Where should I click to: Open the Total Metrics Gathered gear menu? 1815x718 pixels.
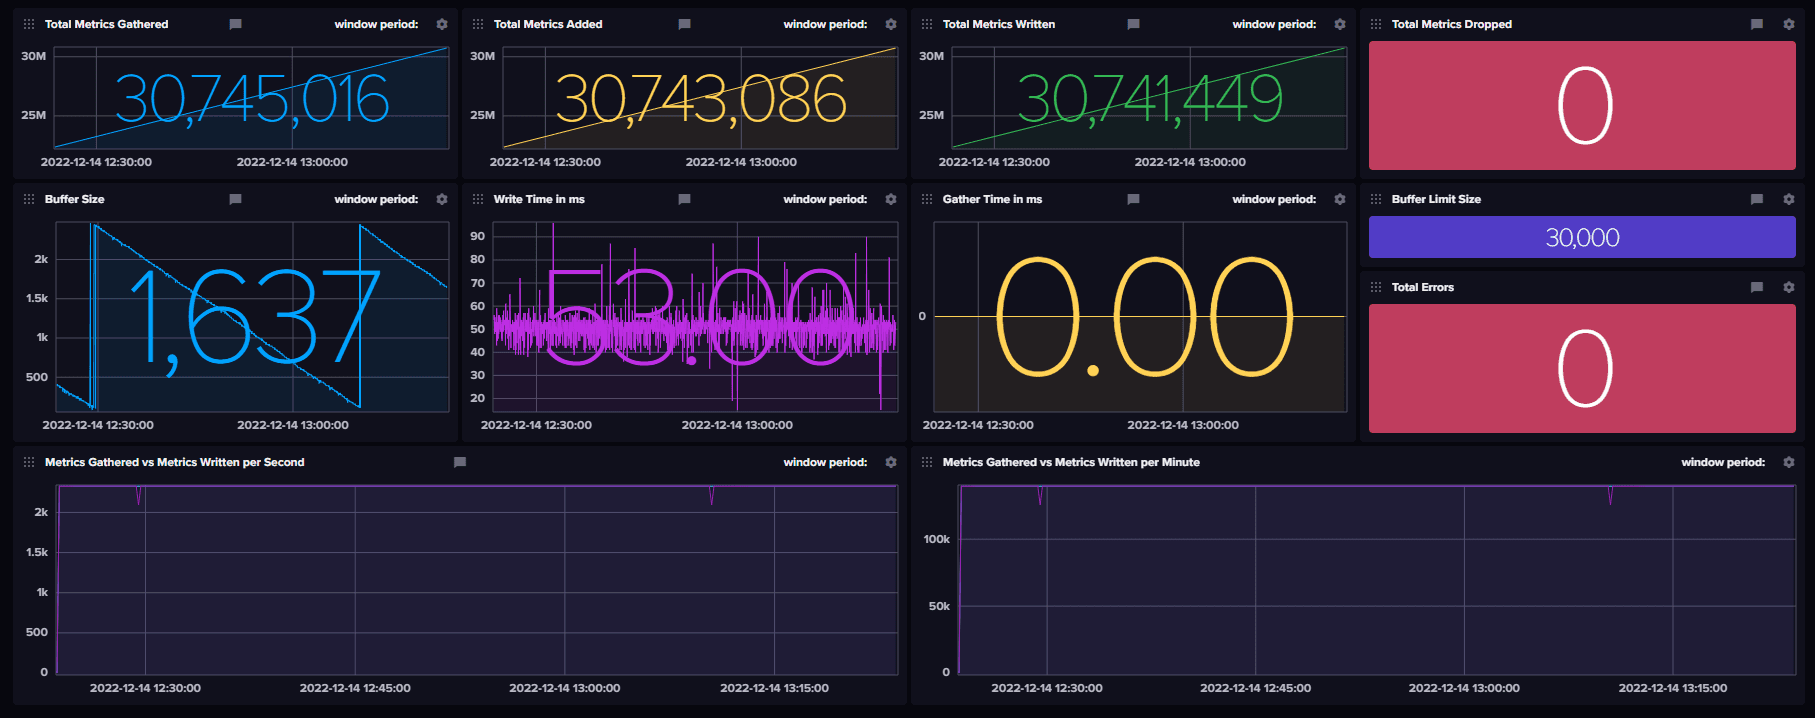442,24
